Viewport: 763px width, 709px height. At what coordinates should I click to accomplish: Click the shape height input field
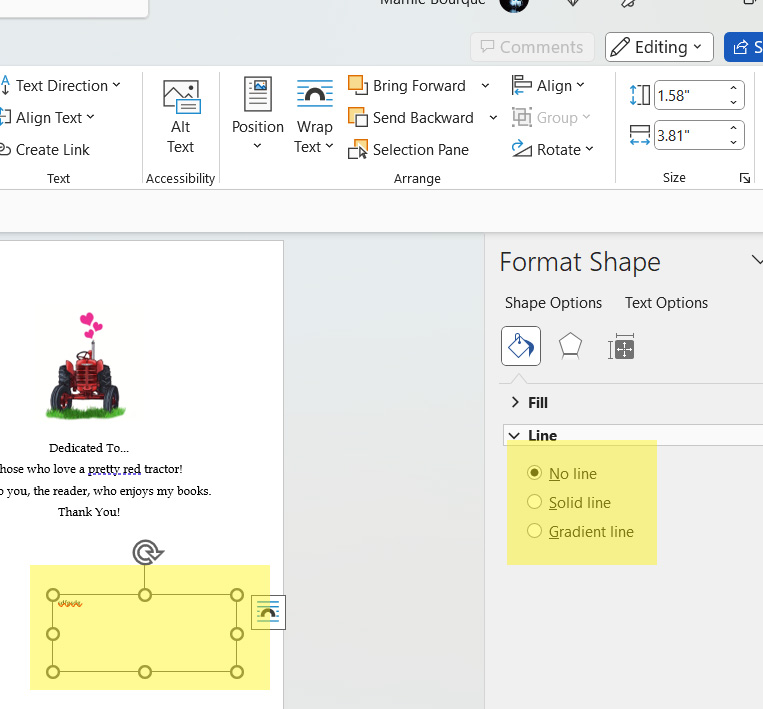pyautogui.click(x=690, y=96)
